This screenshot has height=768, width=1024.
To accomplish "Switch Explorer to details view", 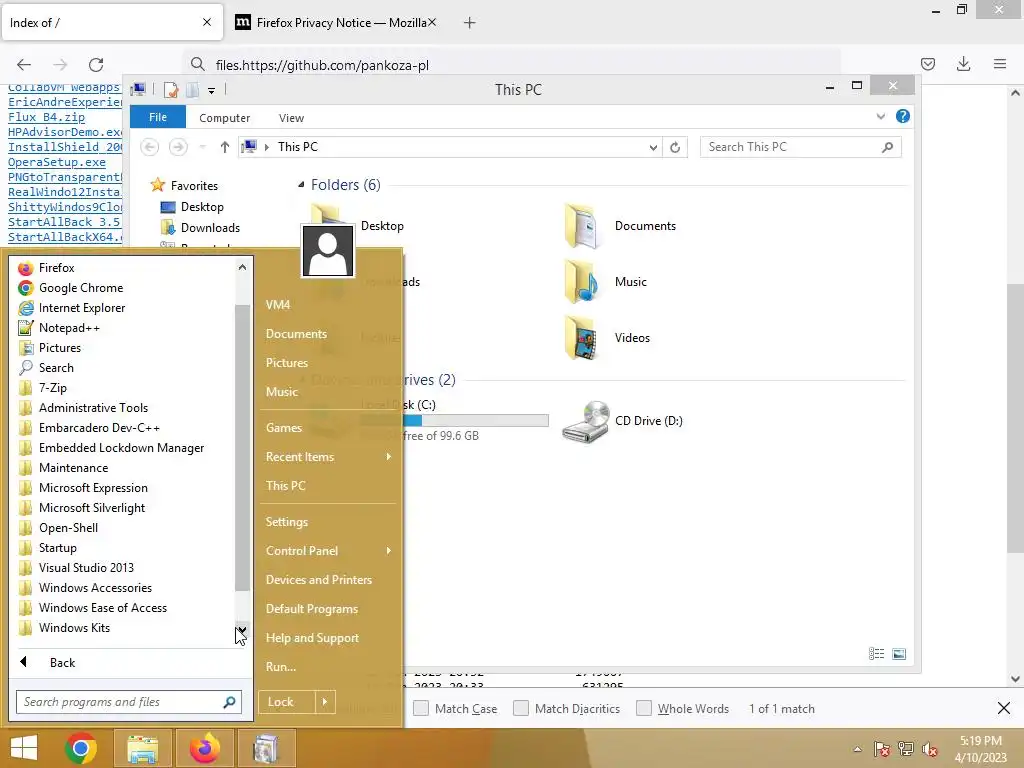I will 876,654.
